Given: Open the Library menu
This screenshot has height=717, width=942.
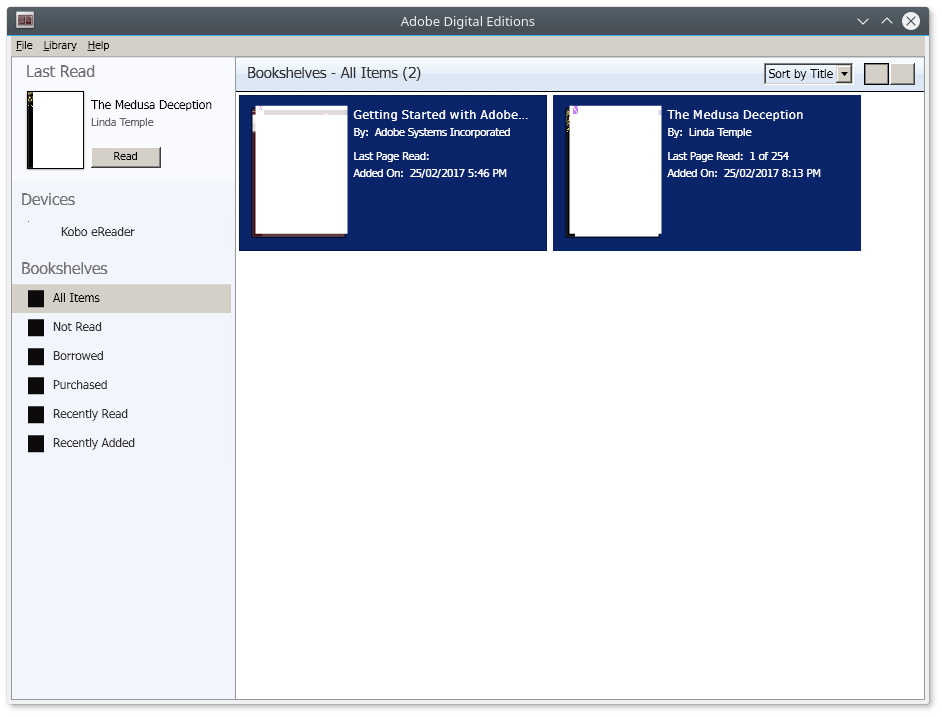Looking at the screenshot, I should [60, 45].
